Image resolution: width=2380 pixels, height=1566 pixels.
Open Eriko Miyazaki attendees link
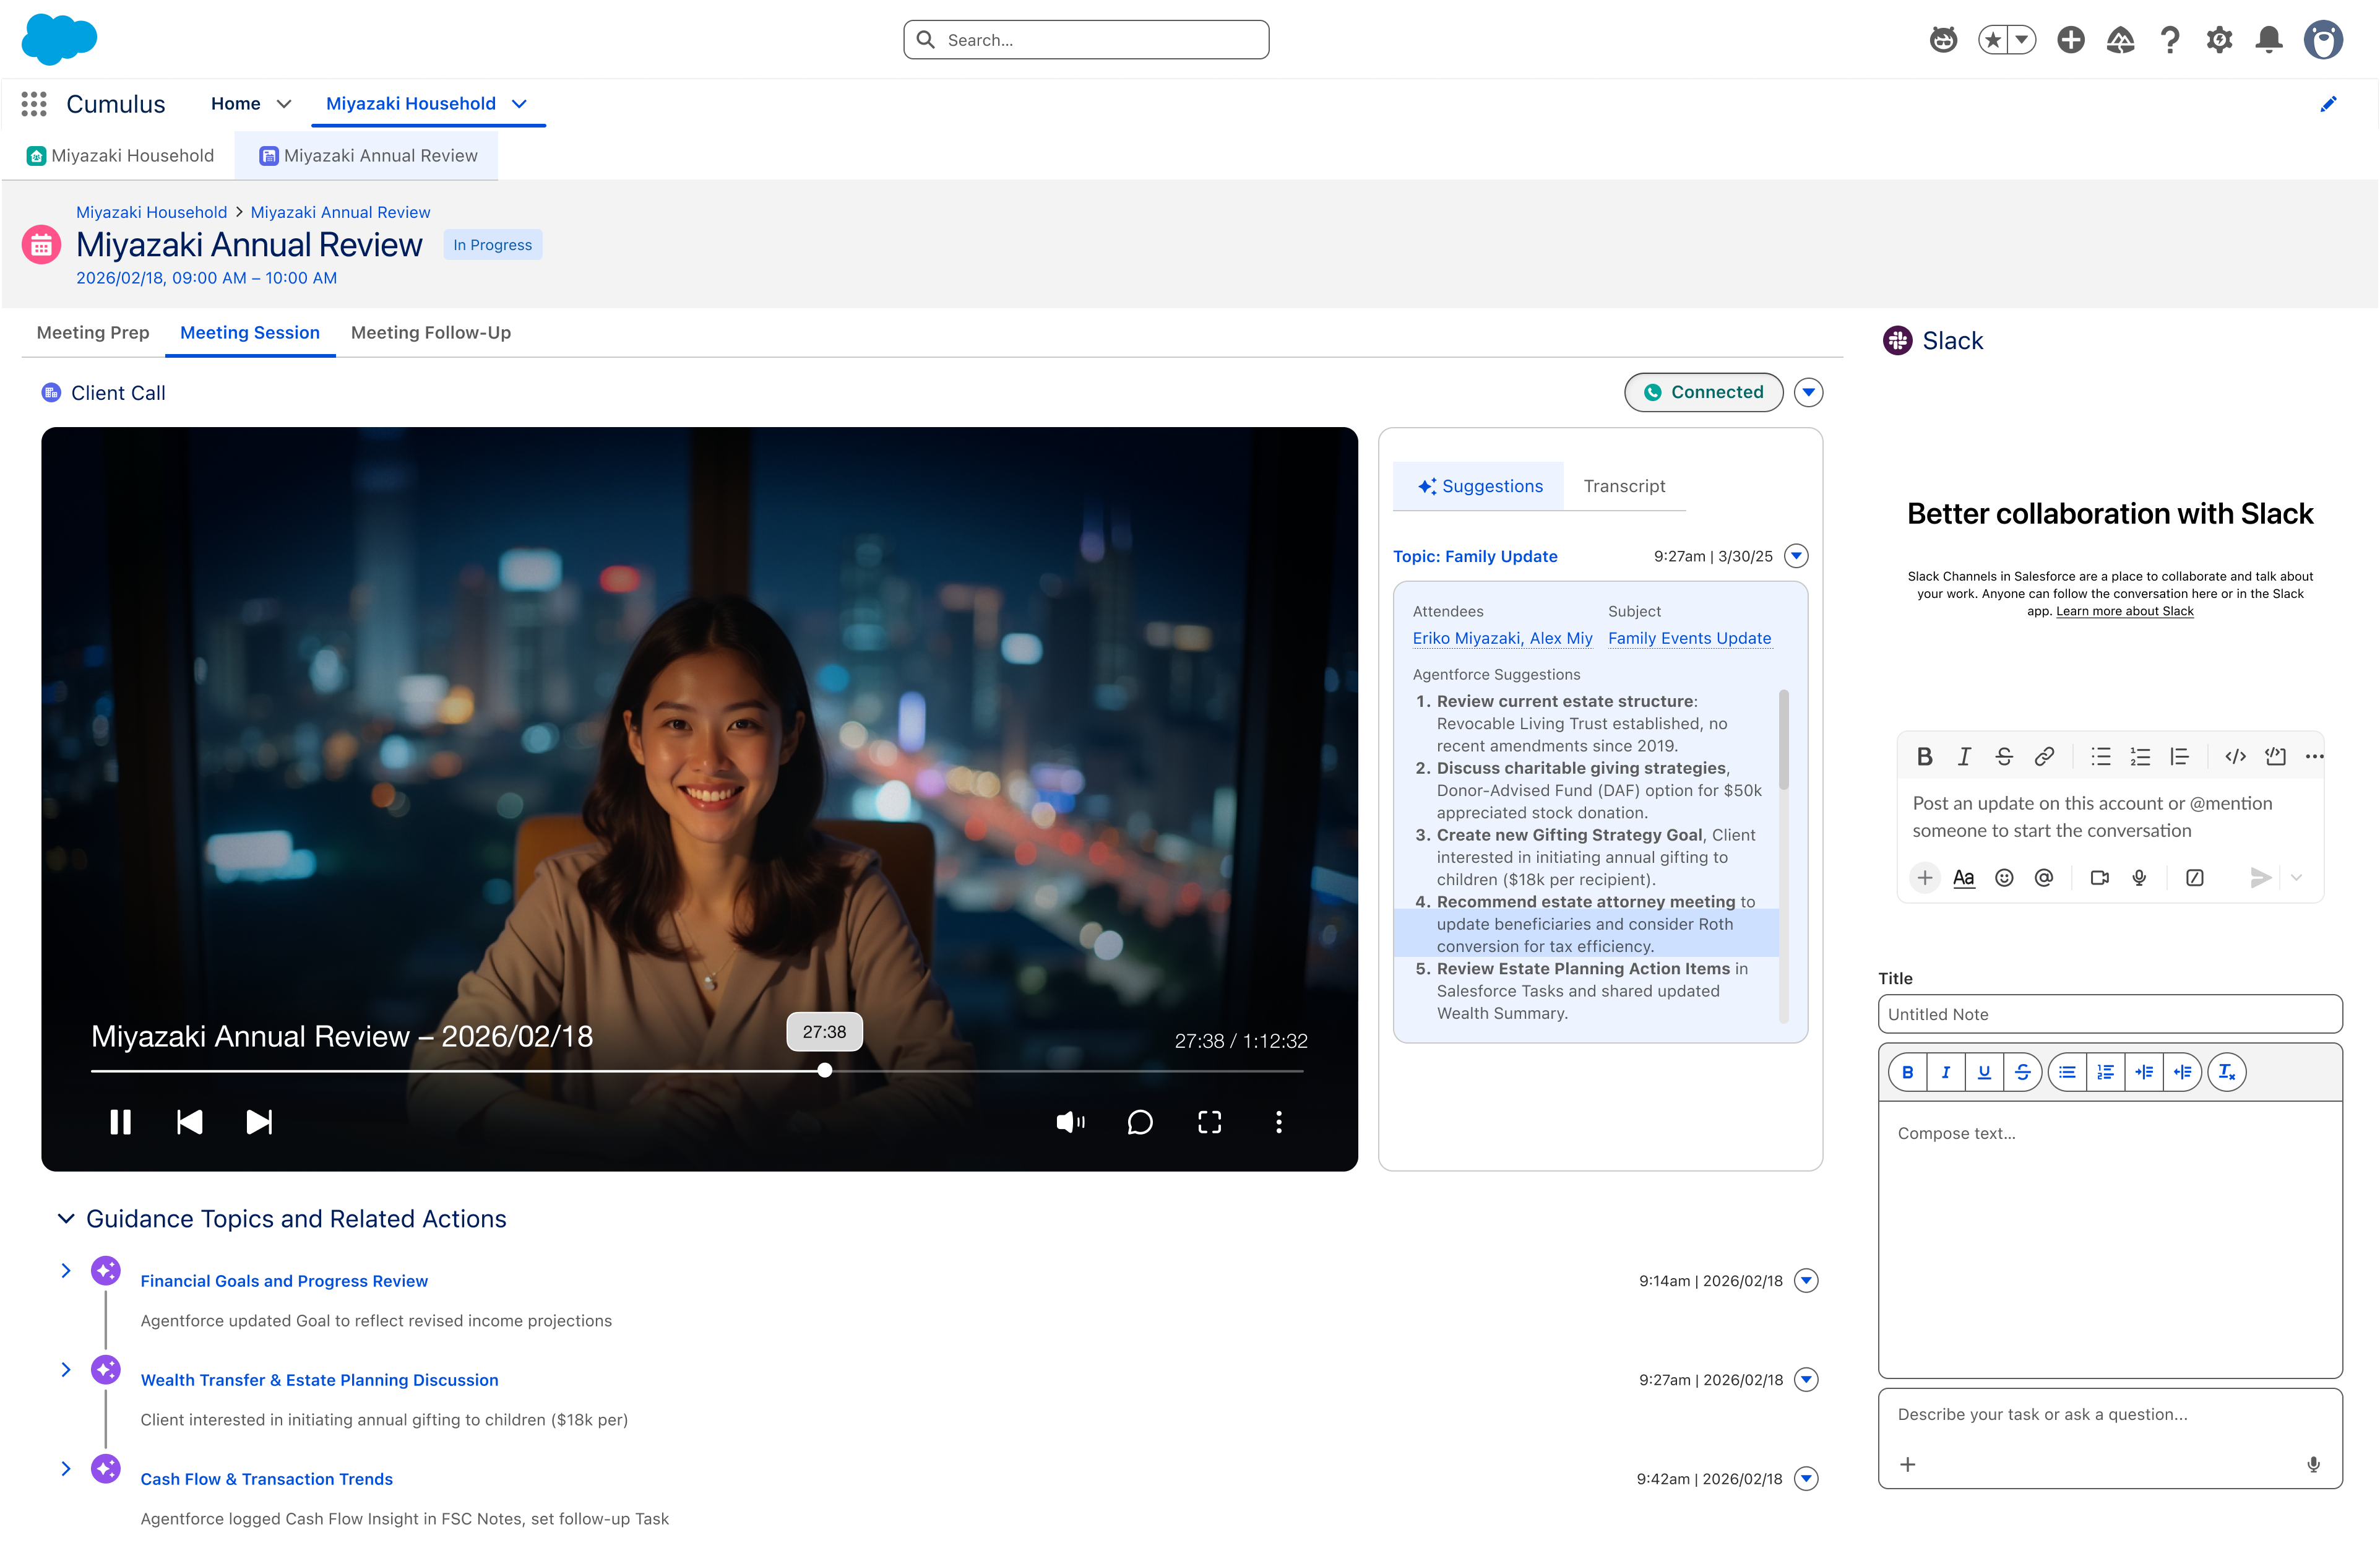(1502, 638)
